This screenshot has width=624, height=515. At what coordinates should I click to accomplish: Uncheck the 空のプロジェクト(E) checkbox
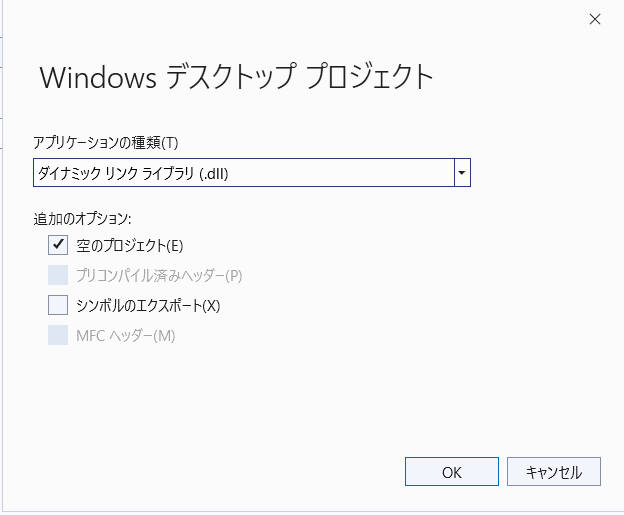(57, 245)
